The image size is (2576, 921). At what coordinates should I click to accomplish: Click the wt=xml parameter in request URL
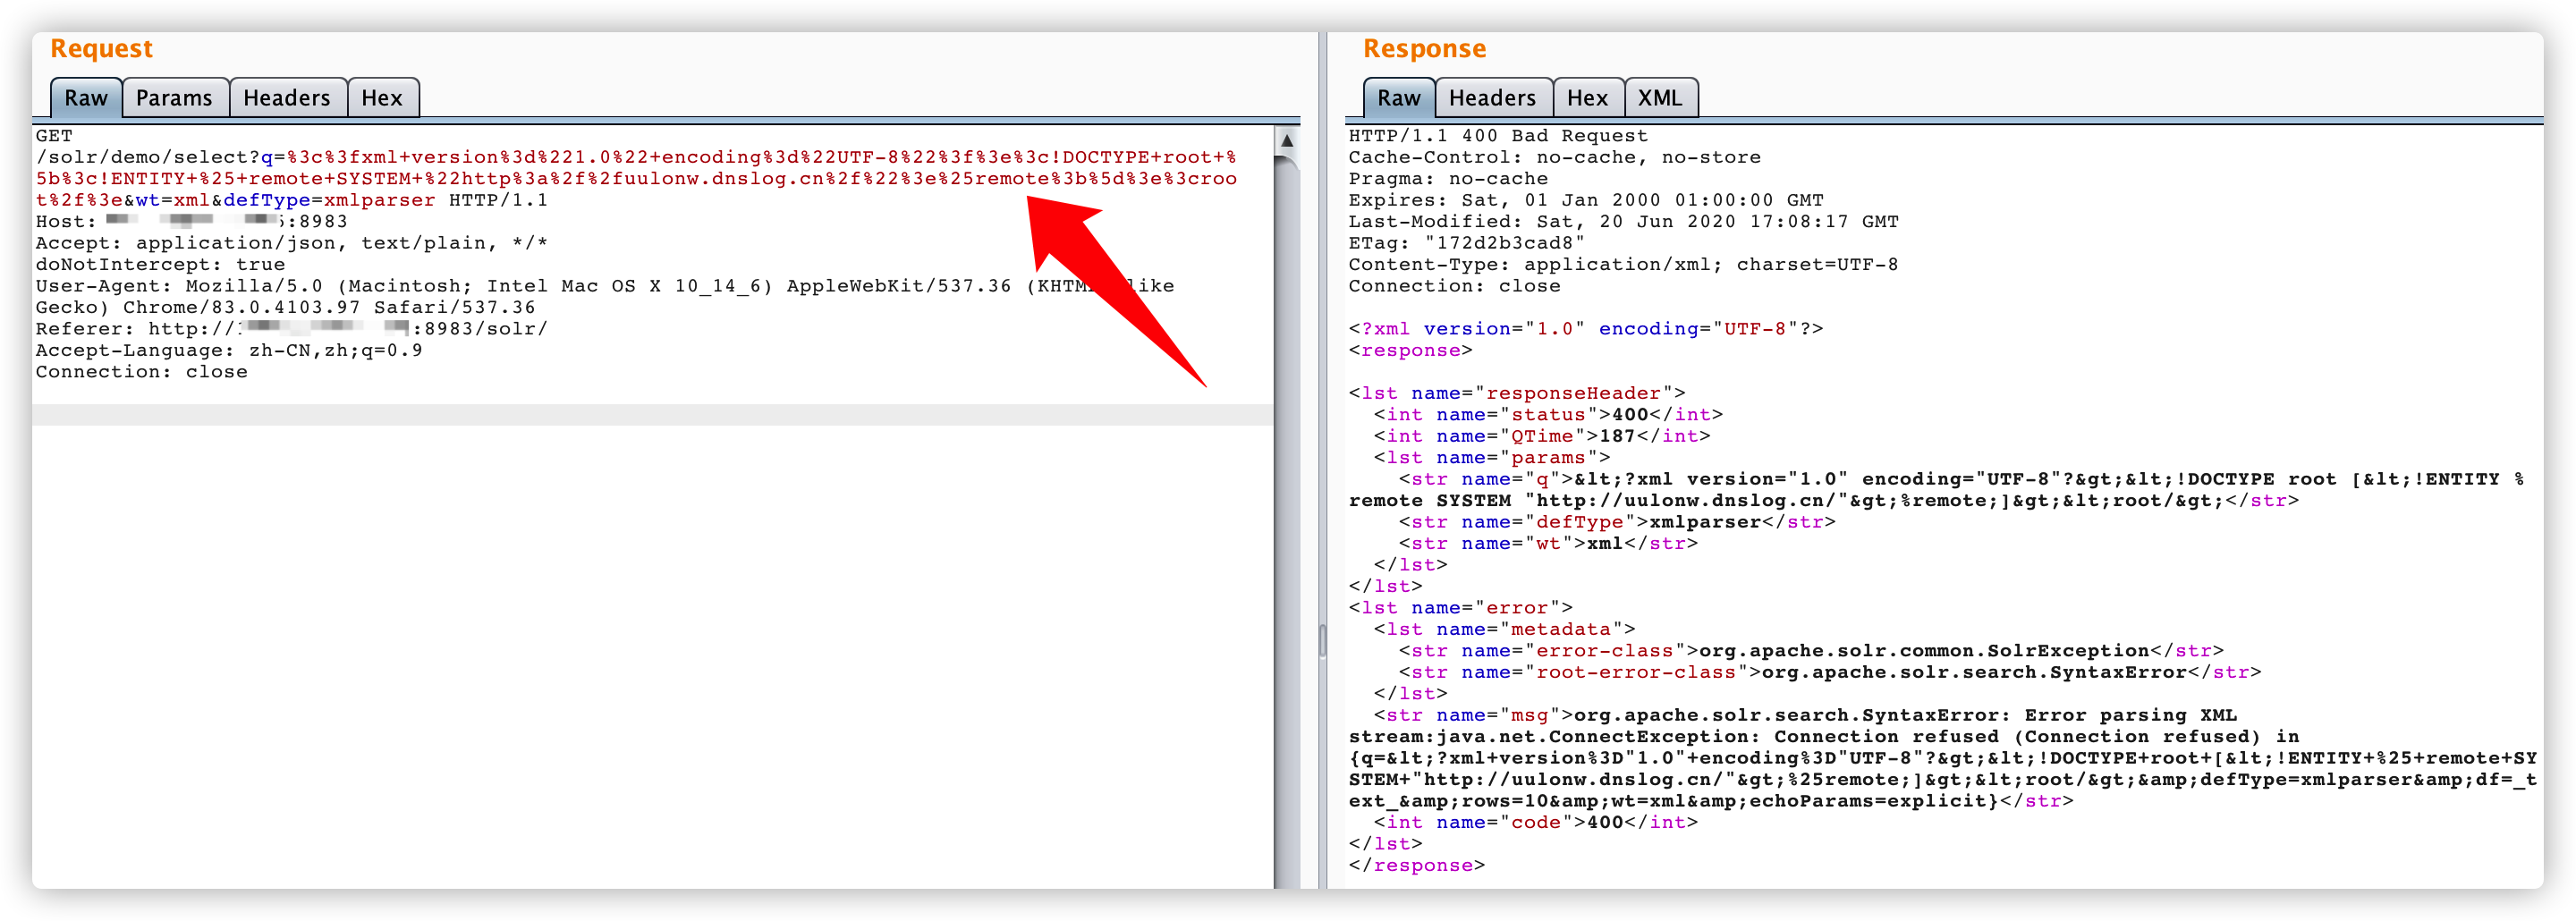coord(173,200)
